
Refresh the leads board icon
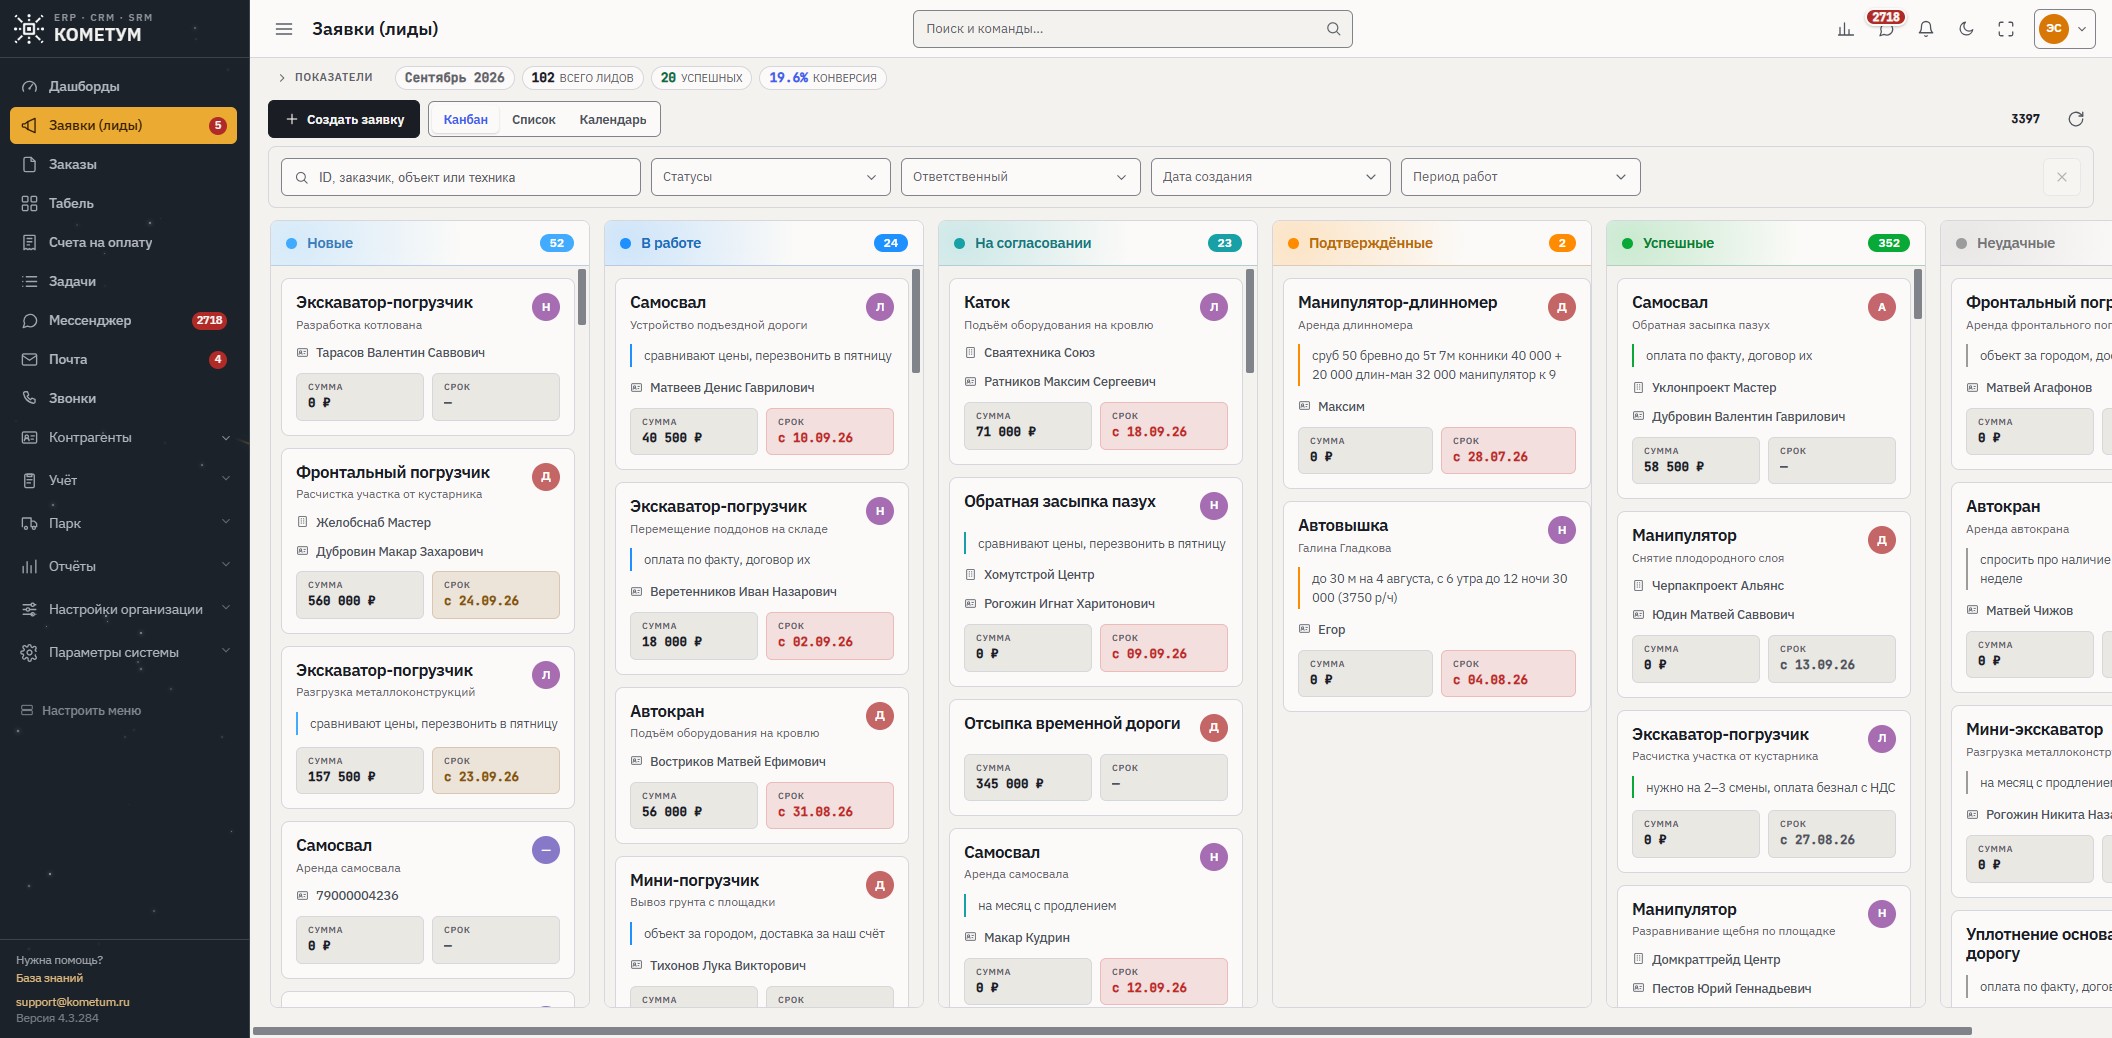point(2075,119)
